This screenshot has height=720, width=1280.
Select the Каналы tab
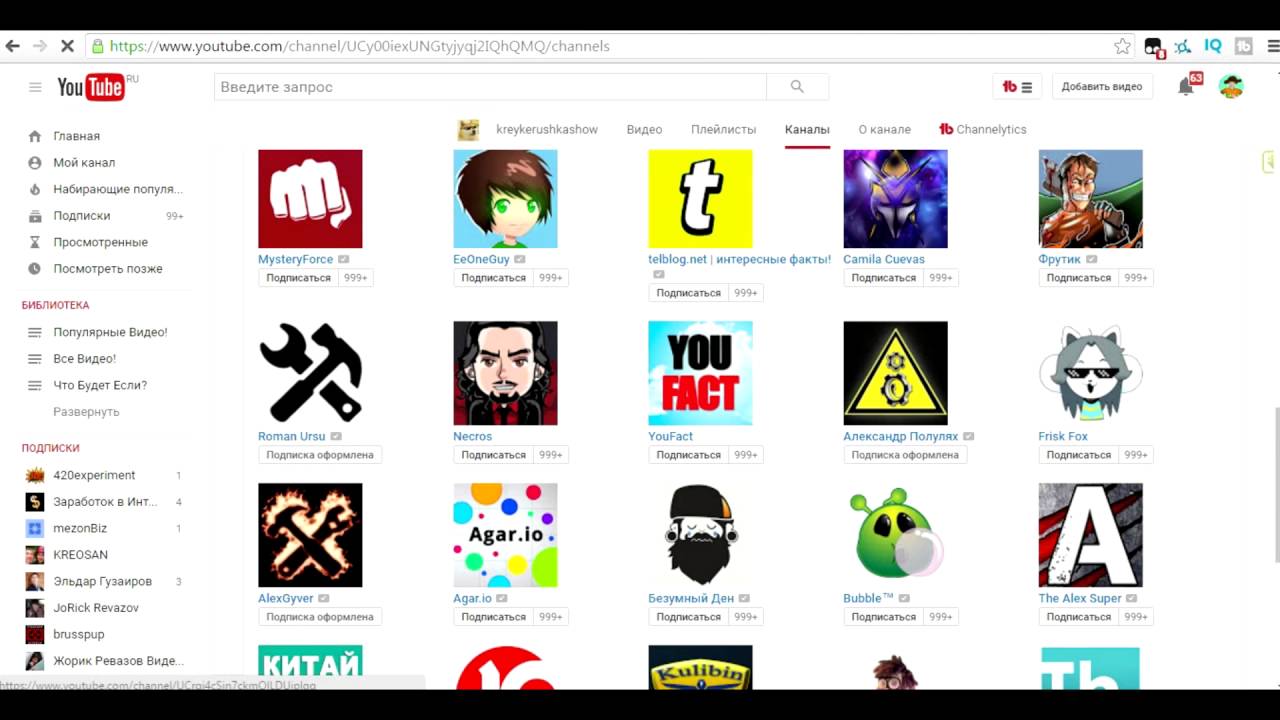807,129
